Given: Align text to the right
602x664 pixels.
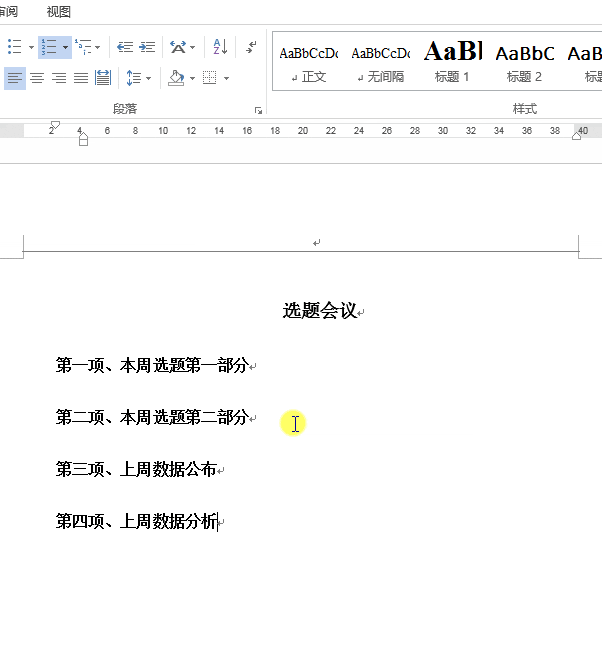Looking at the screenshot, I should coord(59,78).
